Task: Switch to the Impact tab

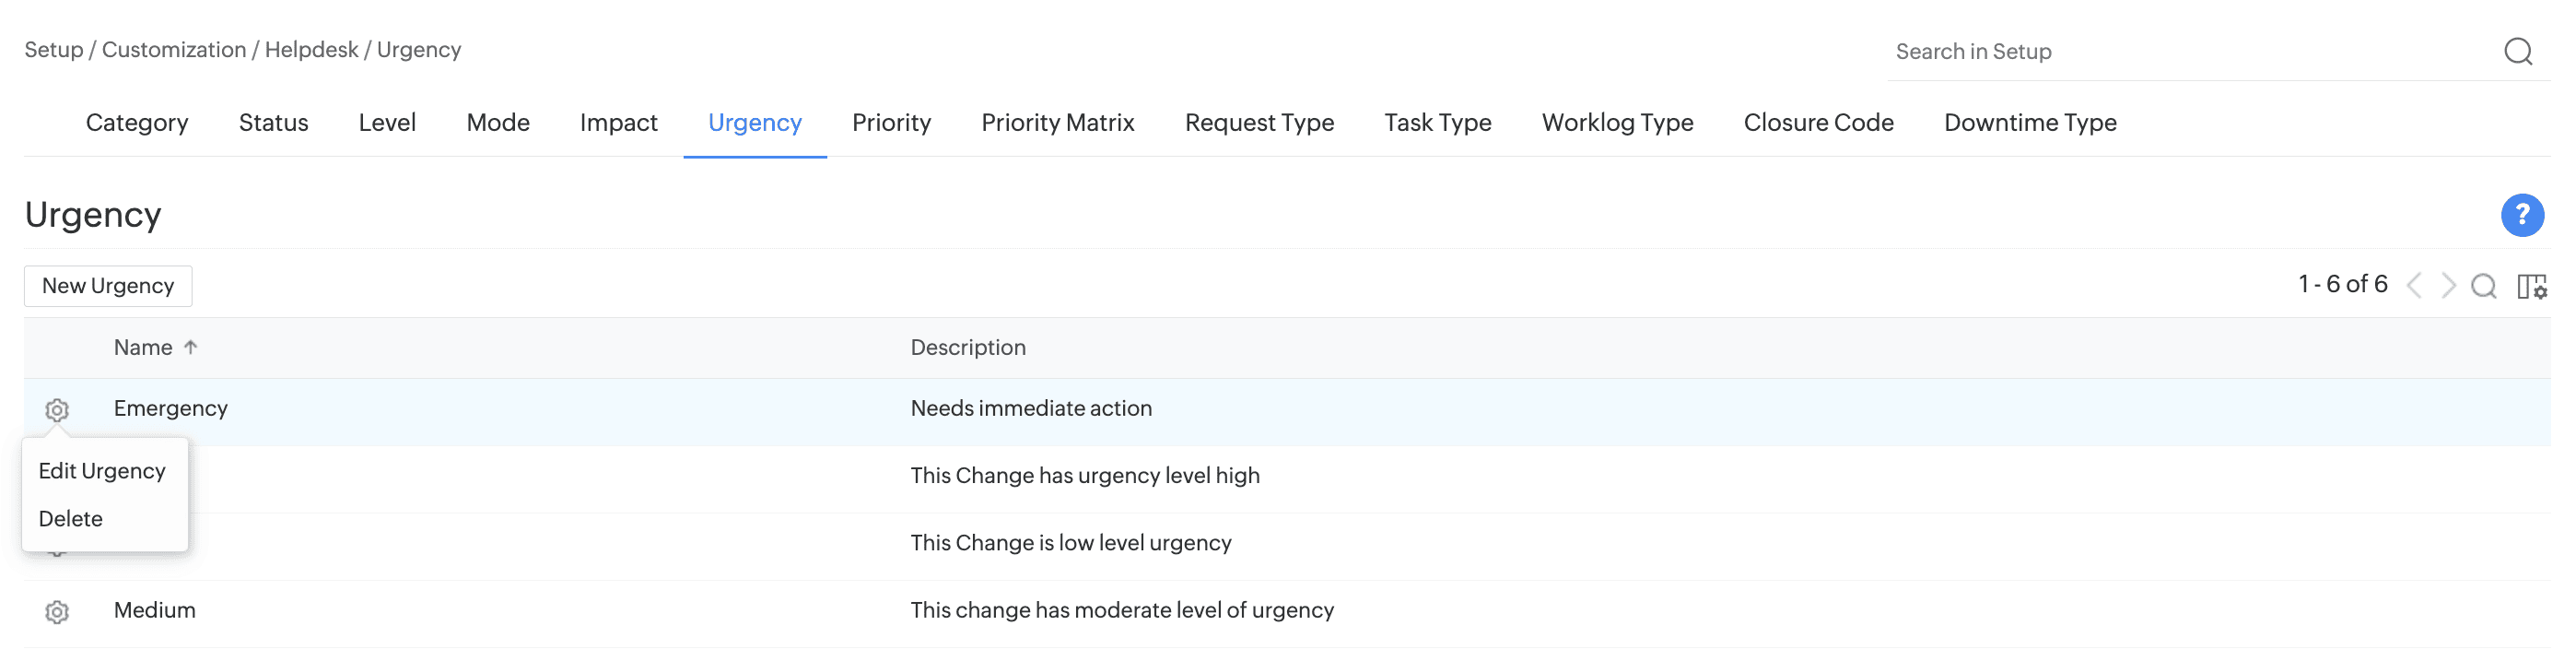Action: click(x=618, y=123)
